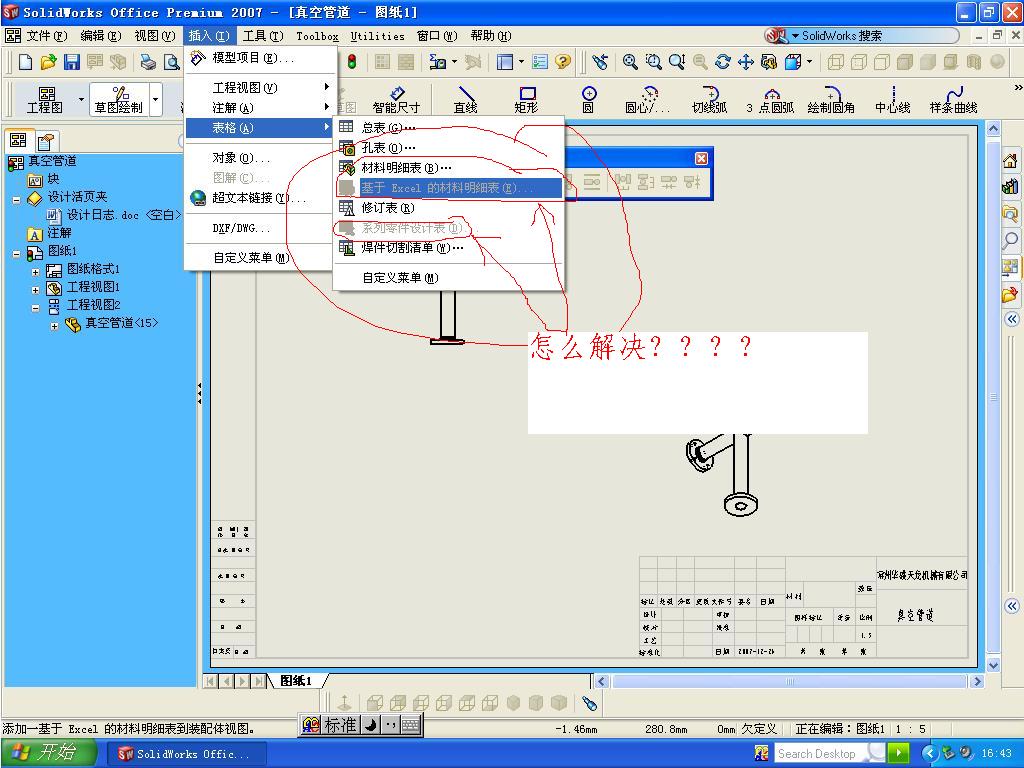Image resolution: width=1024 pixels, height=768 pixels.
Task: Select the 样条曲线 spline tool
Action: [953, 99]
